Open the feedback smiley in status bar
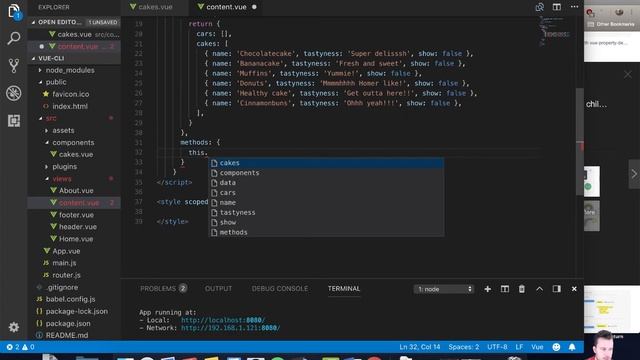 [x=556, y=347]
